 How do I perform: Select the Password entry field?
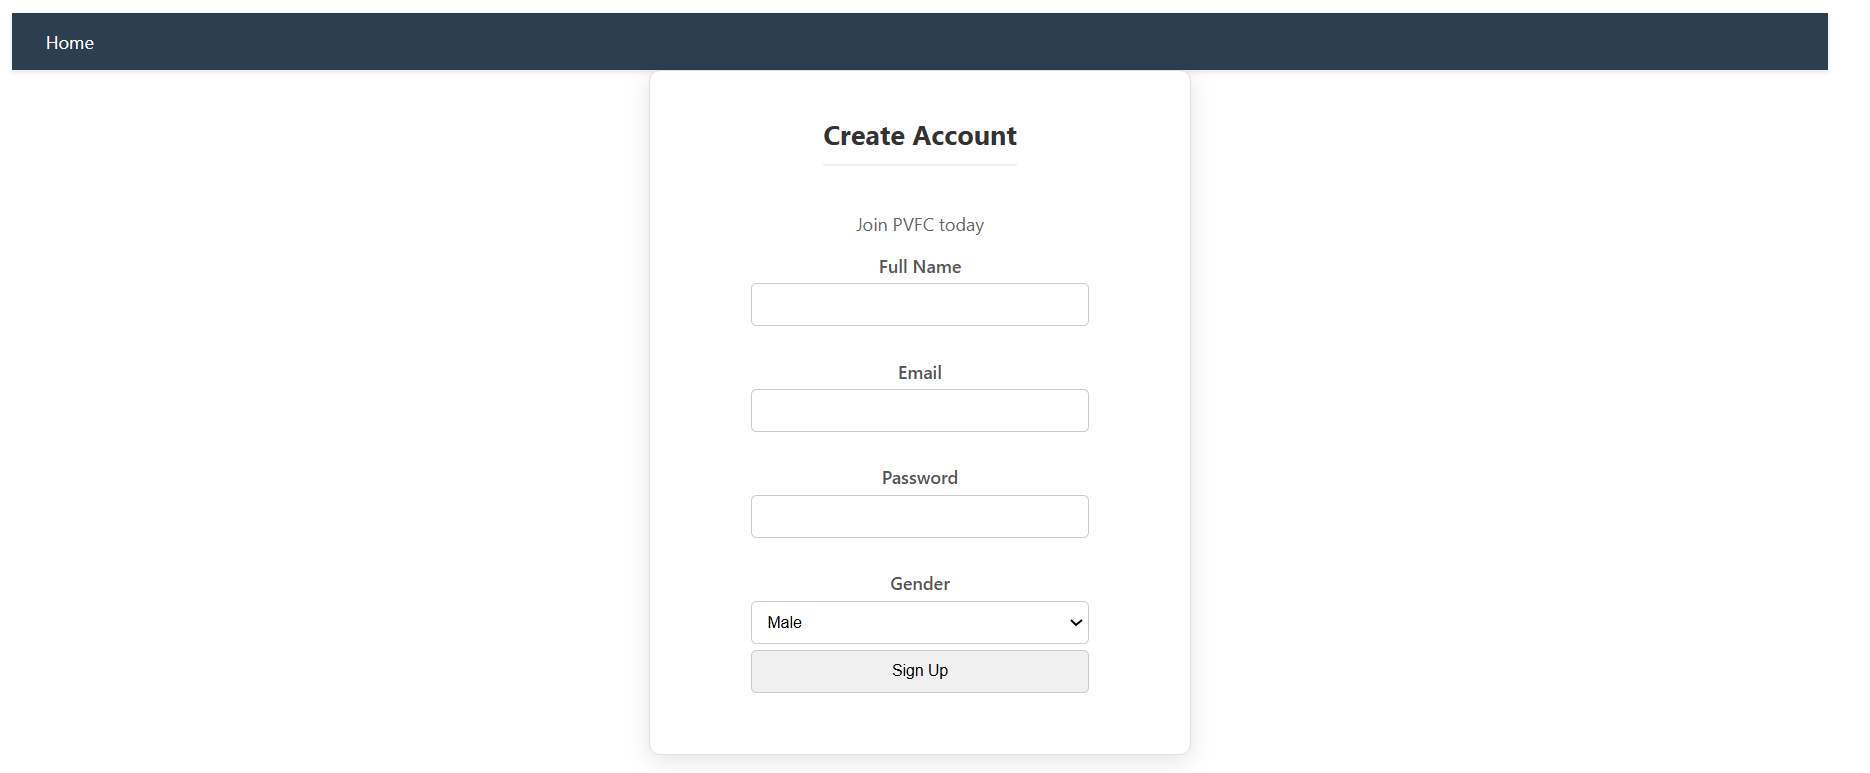coord(919,516)
